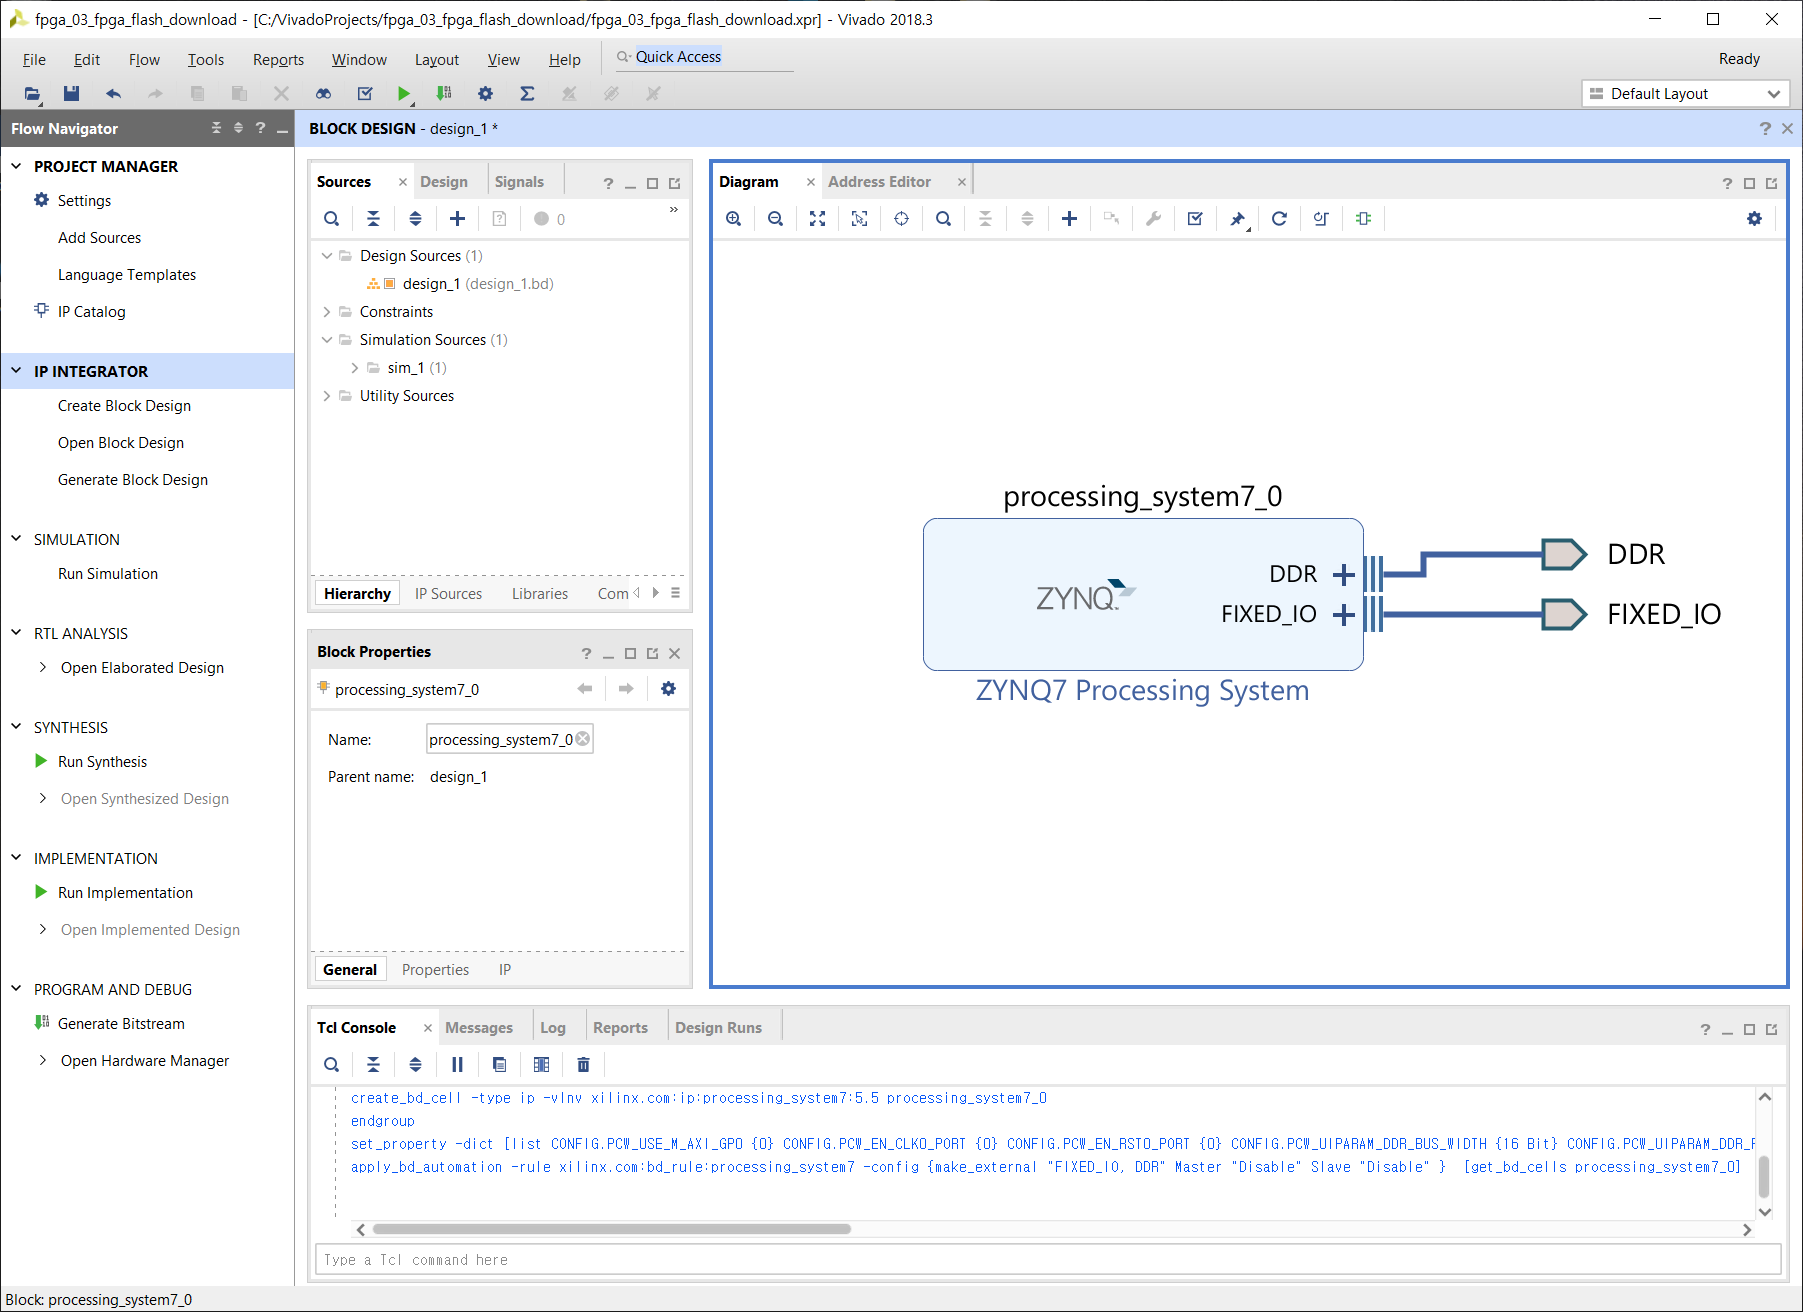The height and width of the screenshot is (1312, 1803).
Task: Click Create Block Design
Action: pyautogui.click(x=124, y=406)
